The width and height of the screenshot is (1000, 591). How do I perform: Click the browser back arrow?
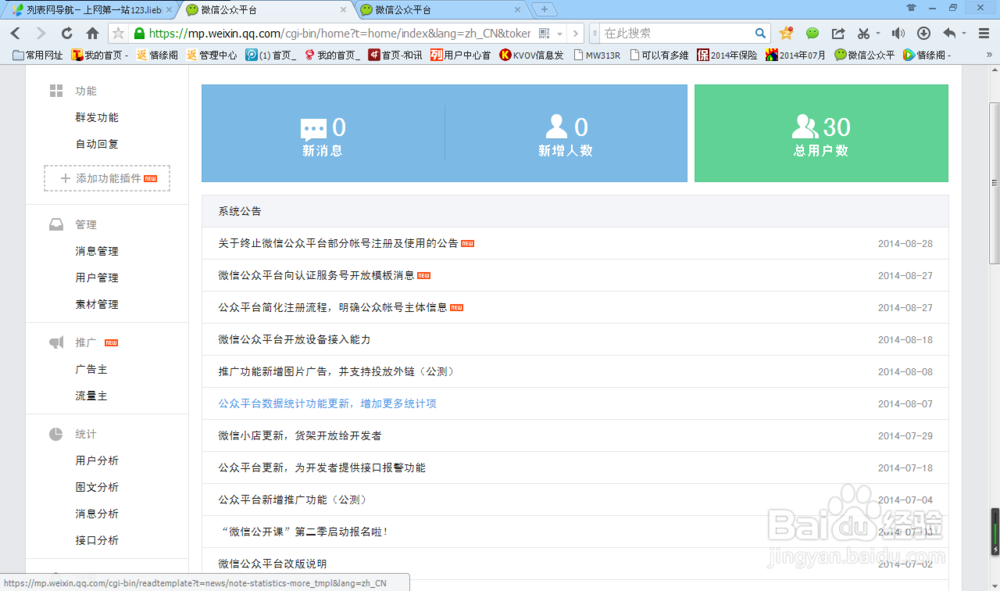click(15, 33)
